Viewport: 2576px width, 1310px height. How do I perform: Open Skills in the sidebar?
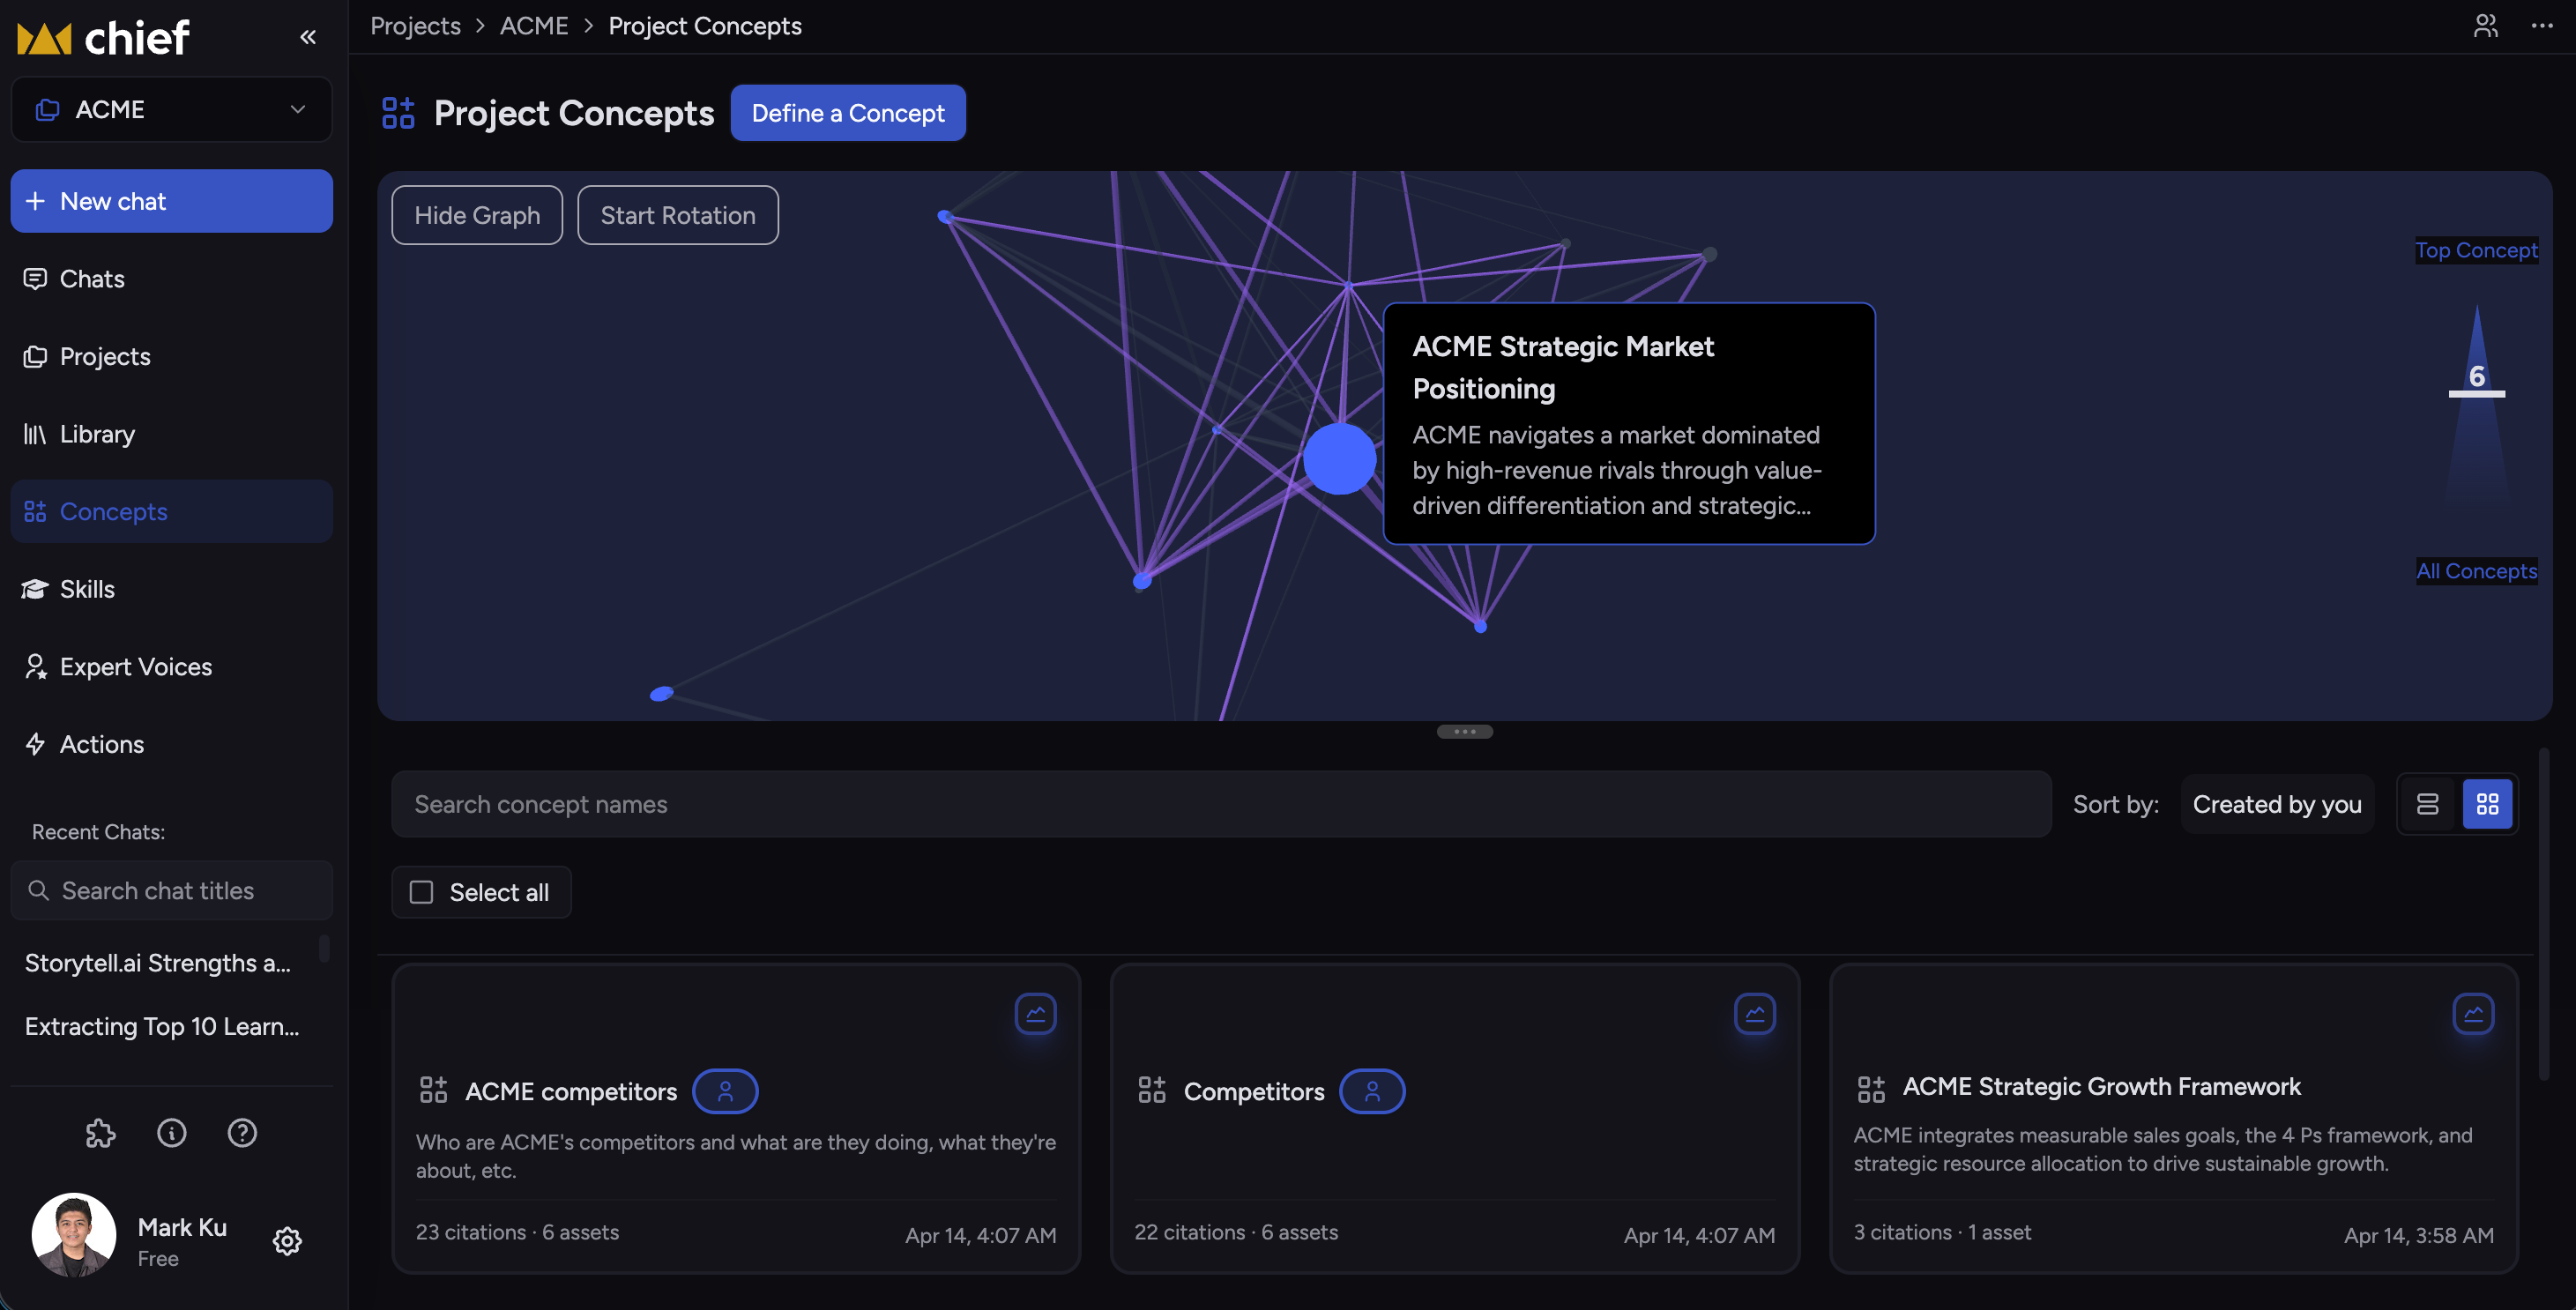172,589
